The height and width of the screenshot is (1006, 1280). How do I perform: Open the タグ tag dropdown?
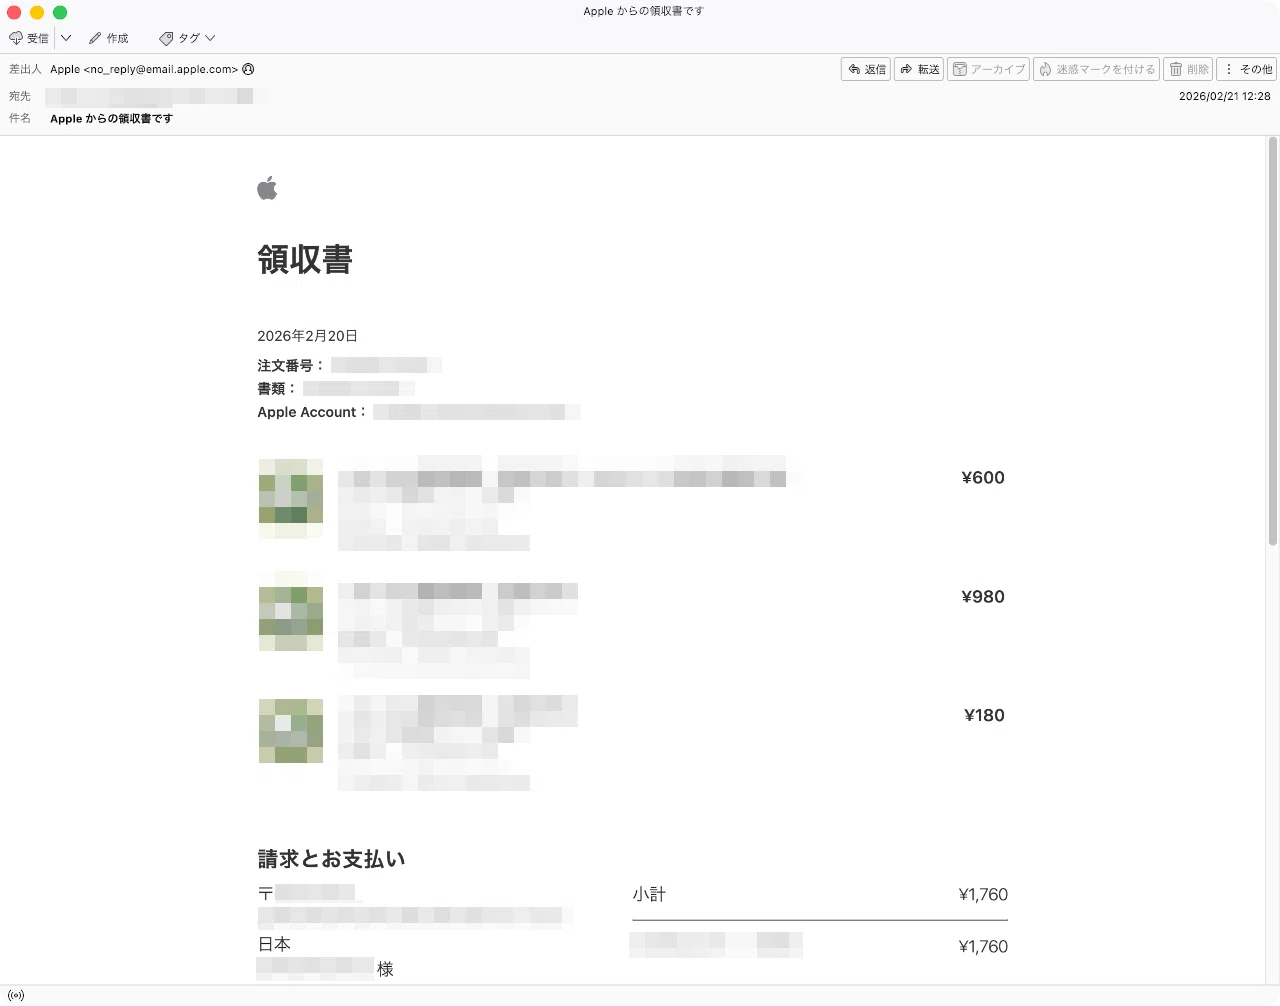coord(187,38)
